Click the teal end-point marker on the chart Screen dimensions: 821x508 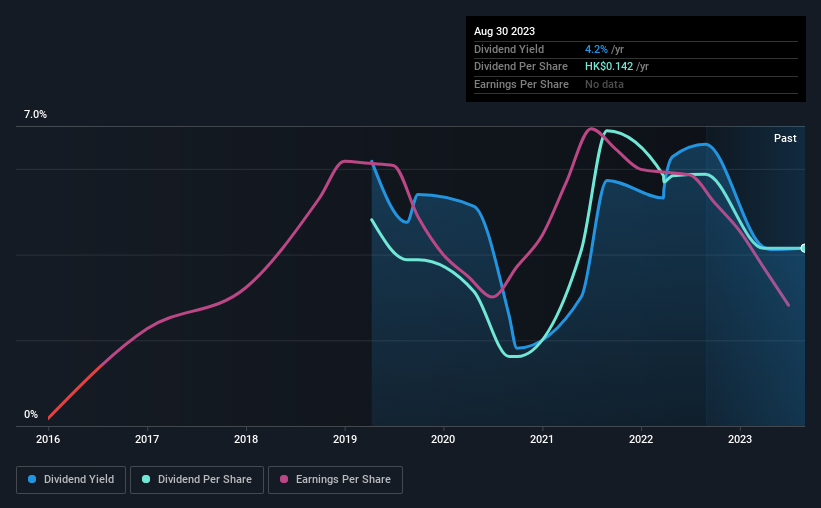(x=804, y=248)
